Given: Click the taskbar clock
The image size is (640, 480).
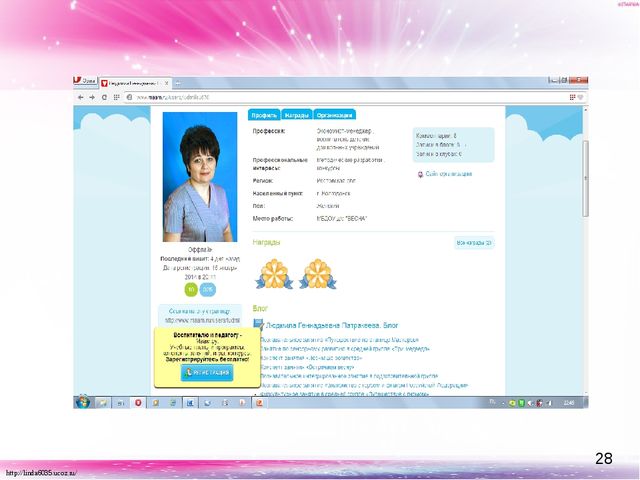Looking at the screenshot, I should (x=569, y=403).
